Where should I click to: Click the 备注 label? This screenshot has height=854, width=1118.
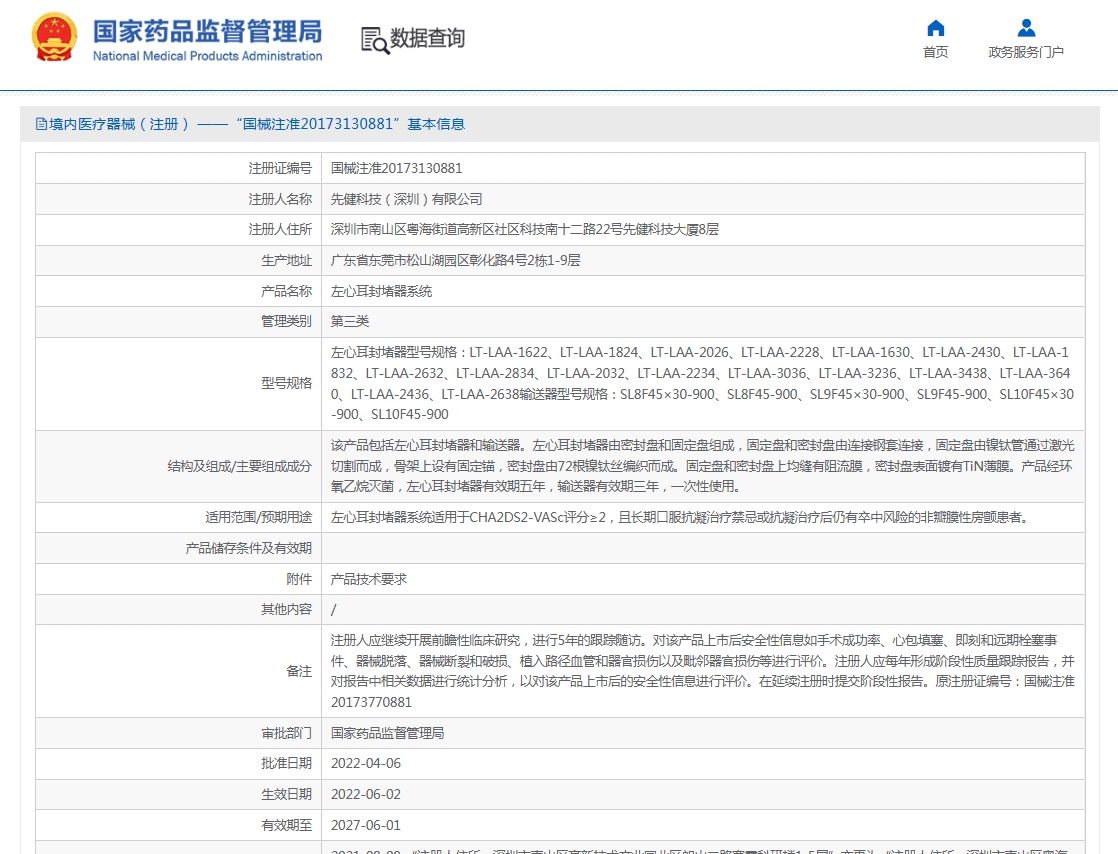299,672
